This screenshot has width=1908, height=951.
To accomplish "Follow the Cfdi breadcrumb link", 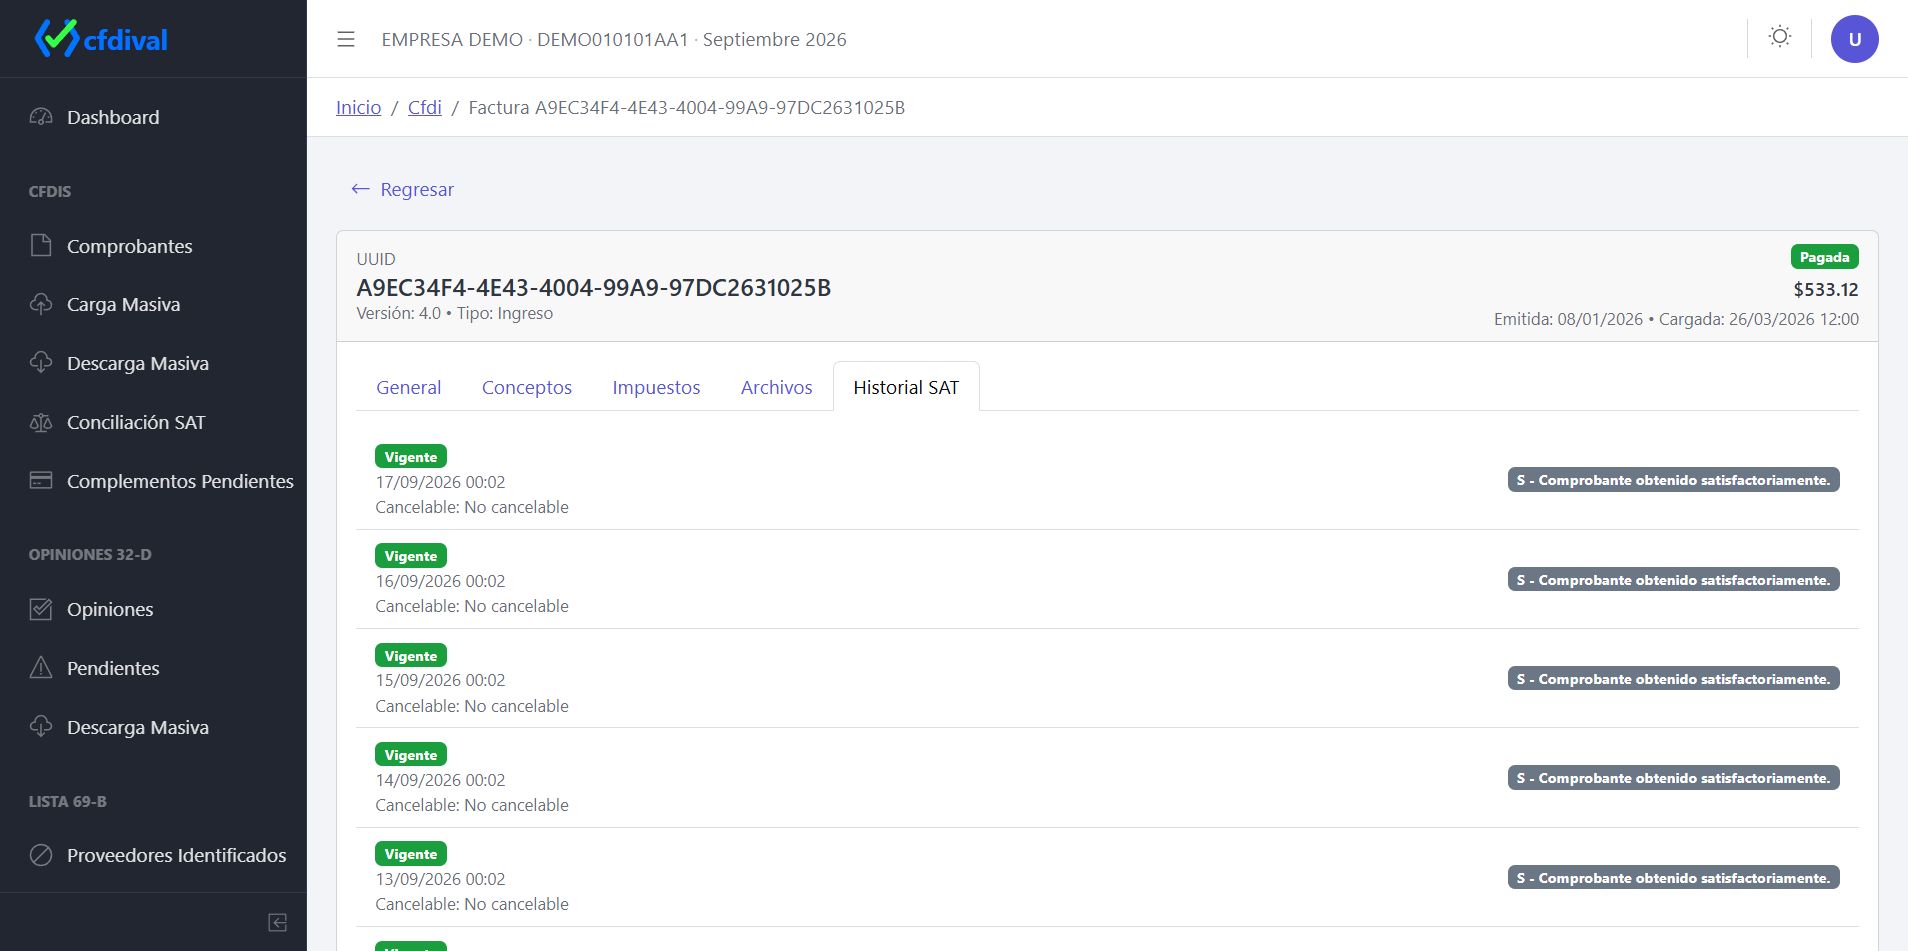I will coord(425,107).
